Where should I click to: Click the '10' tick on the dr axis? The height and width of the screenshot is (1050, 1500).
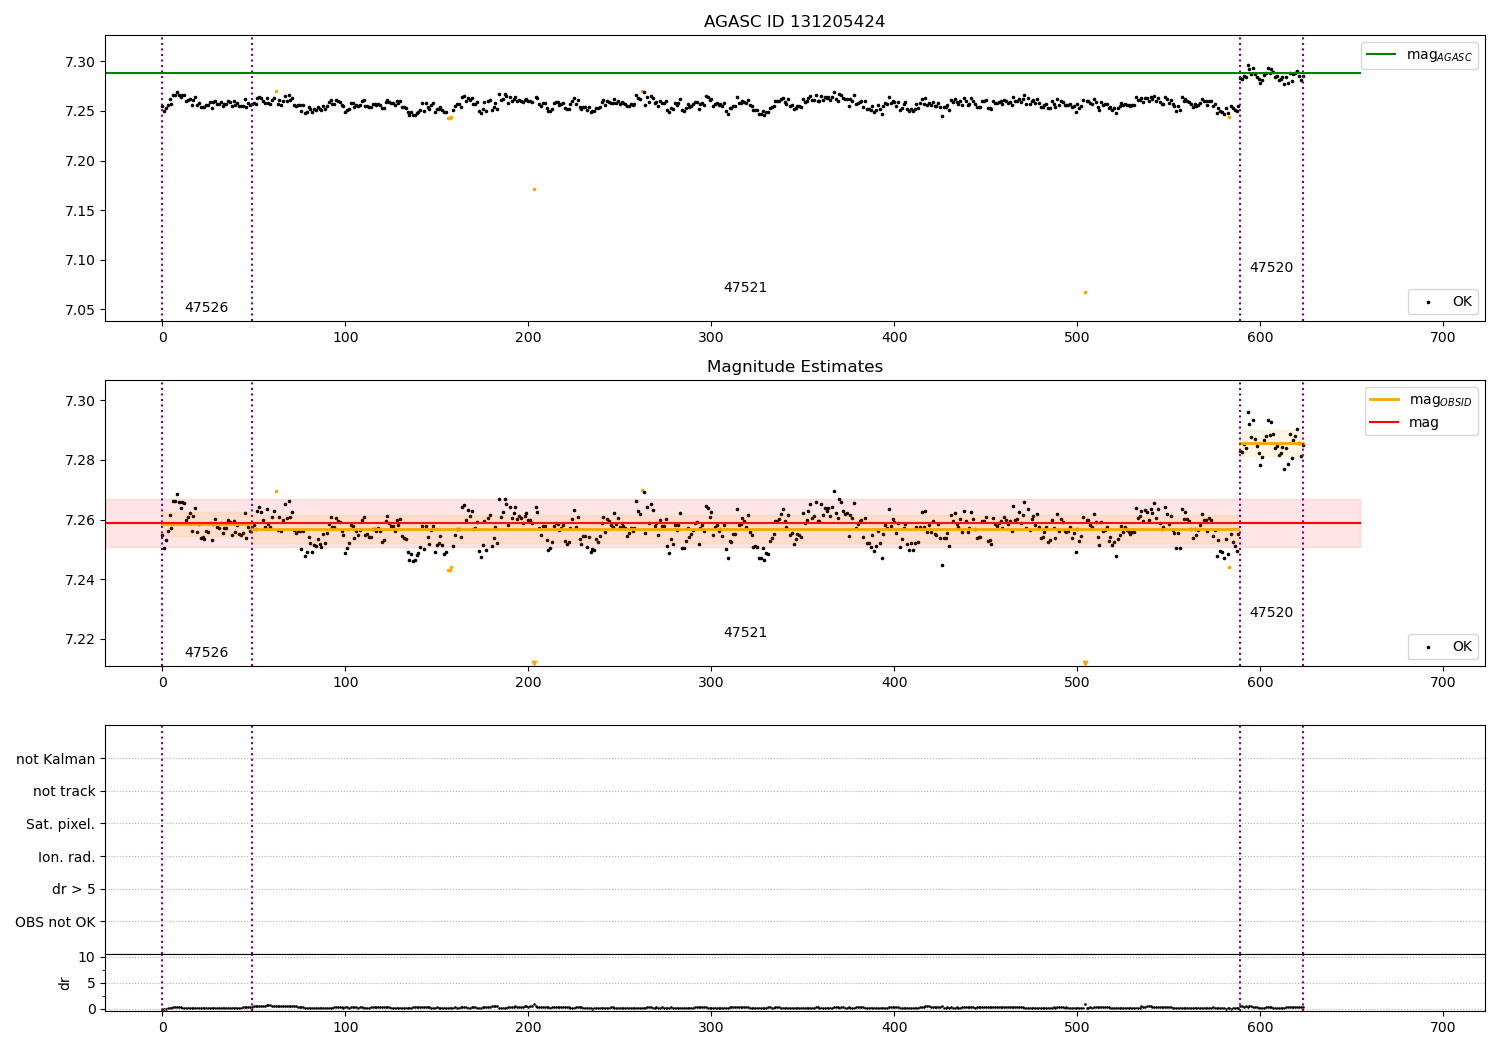(86, 957)
